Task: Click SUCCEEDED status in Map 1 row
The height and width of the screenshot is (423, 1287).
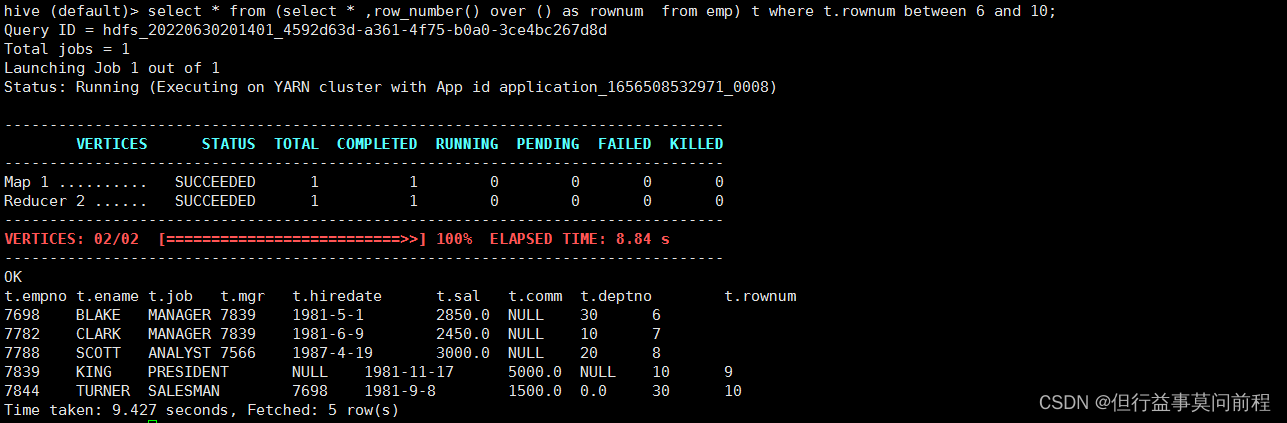Action: point(215,182)
